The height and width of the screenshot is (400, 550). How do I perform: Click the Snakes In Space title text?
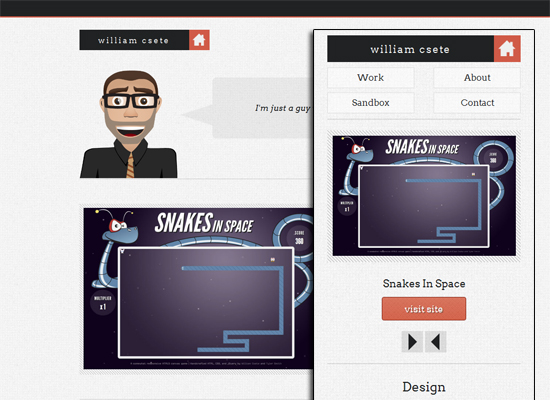point(424,284)
